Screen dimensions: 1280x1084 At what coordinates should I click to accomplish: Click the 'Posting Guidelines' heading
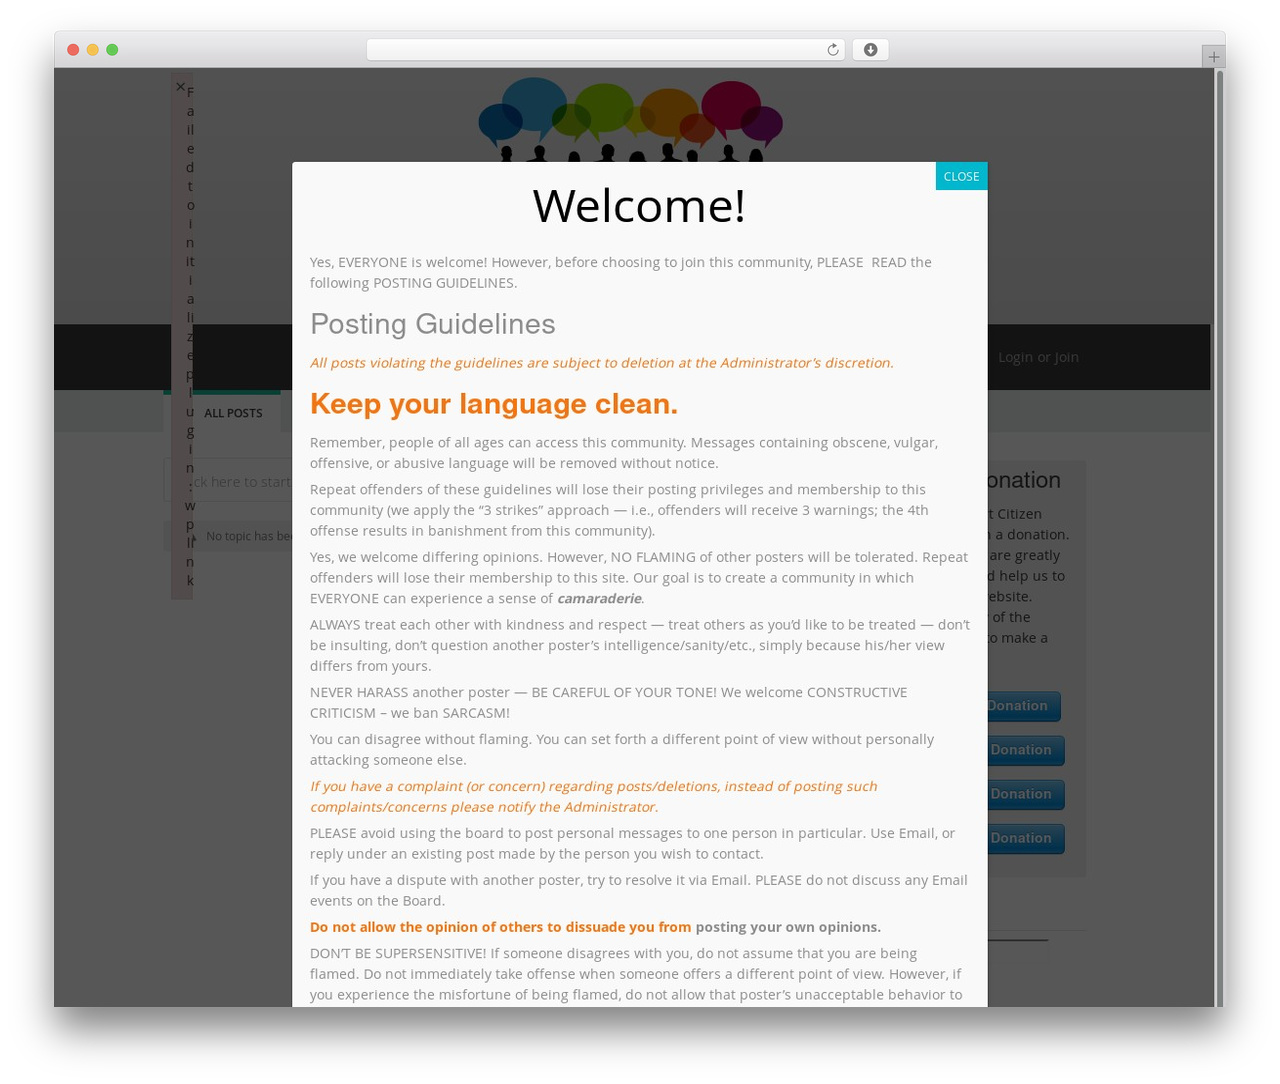coord(432,324)
